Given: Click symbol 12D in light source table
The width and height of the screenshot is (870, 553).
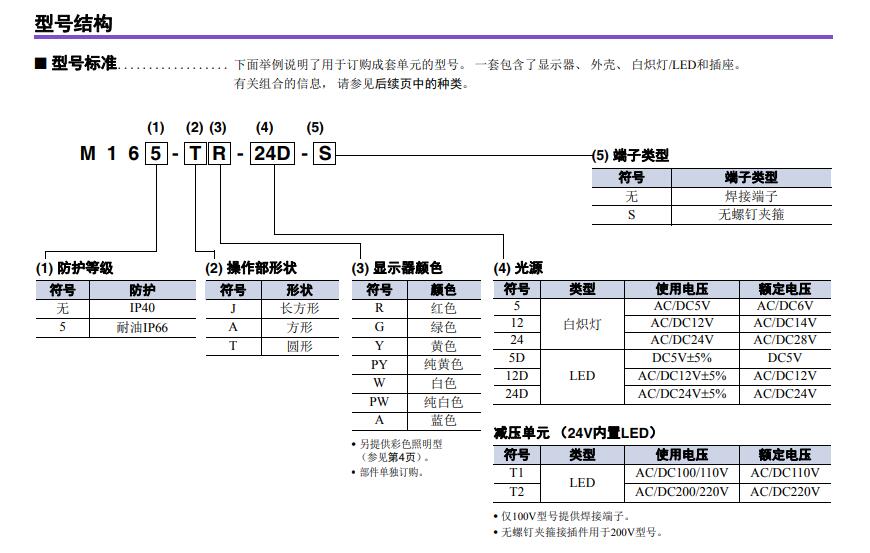Looking at the screenshot, I should [517, 376].
